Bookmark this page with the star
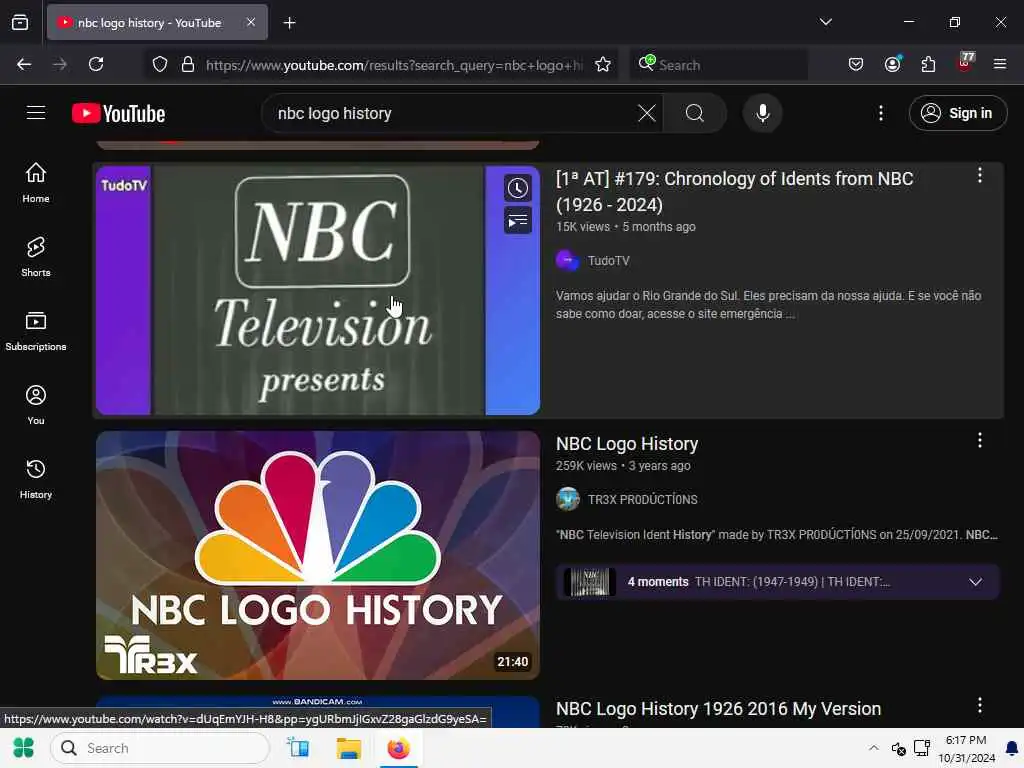 tap(603, 64)
